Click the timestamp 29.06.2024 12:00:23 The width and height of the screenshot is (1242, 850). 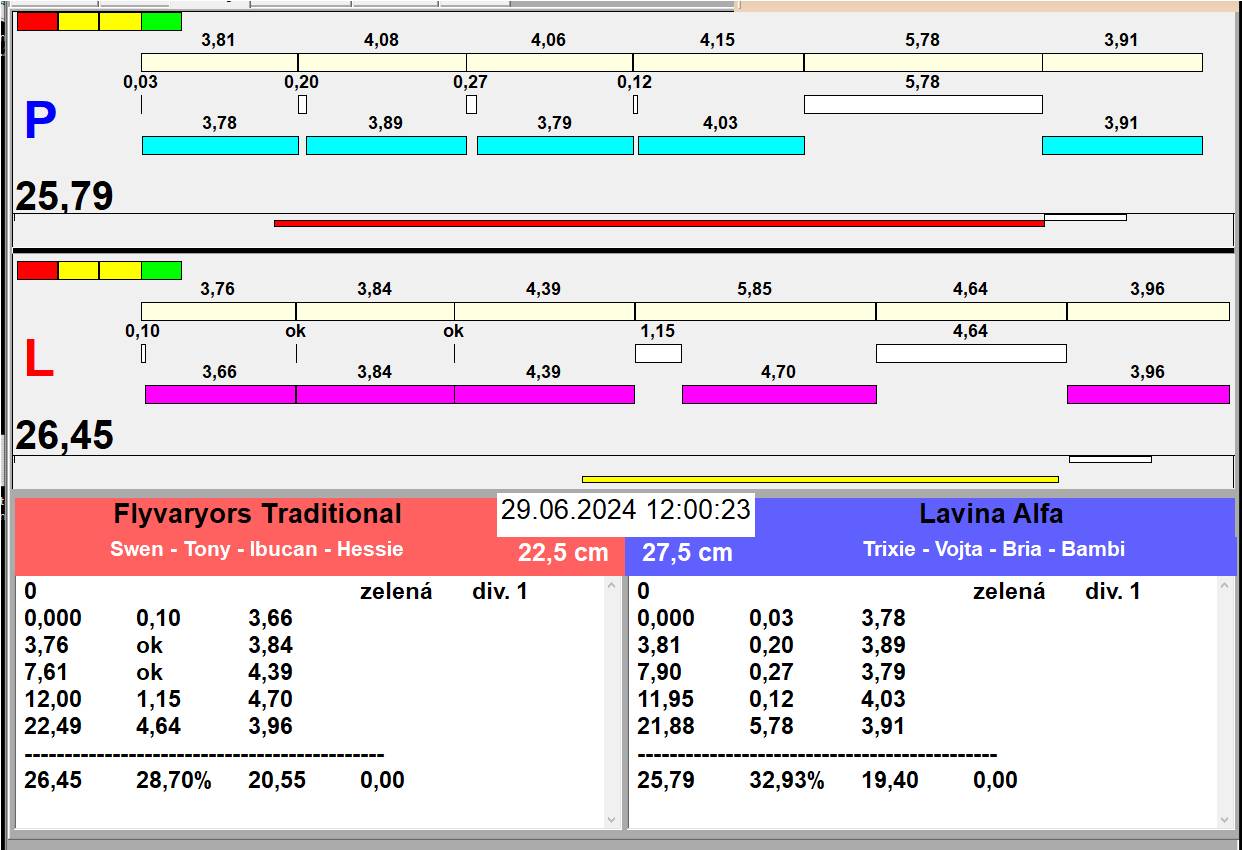626,510
